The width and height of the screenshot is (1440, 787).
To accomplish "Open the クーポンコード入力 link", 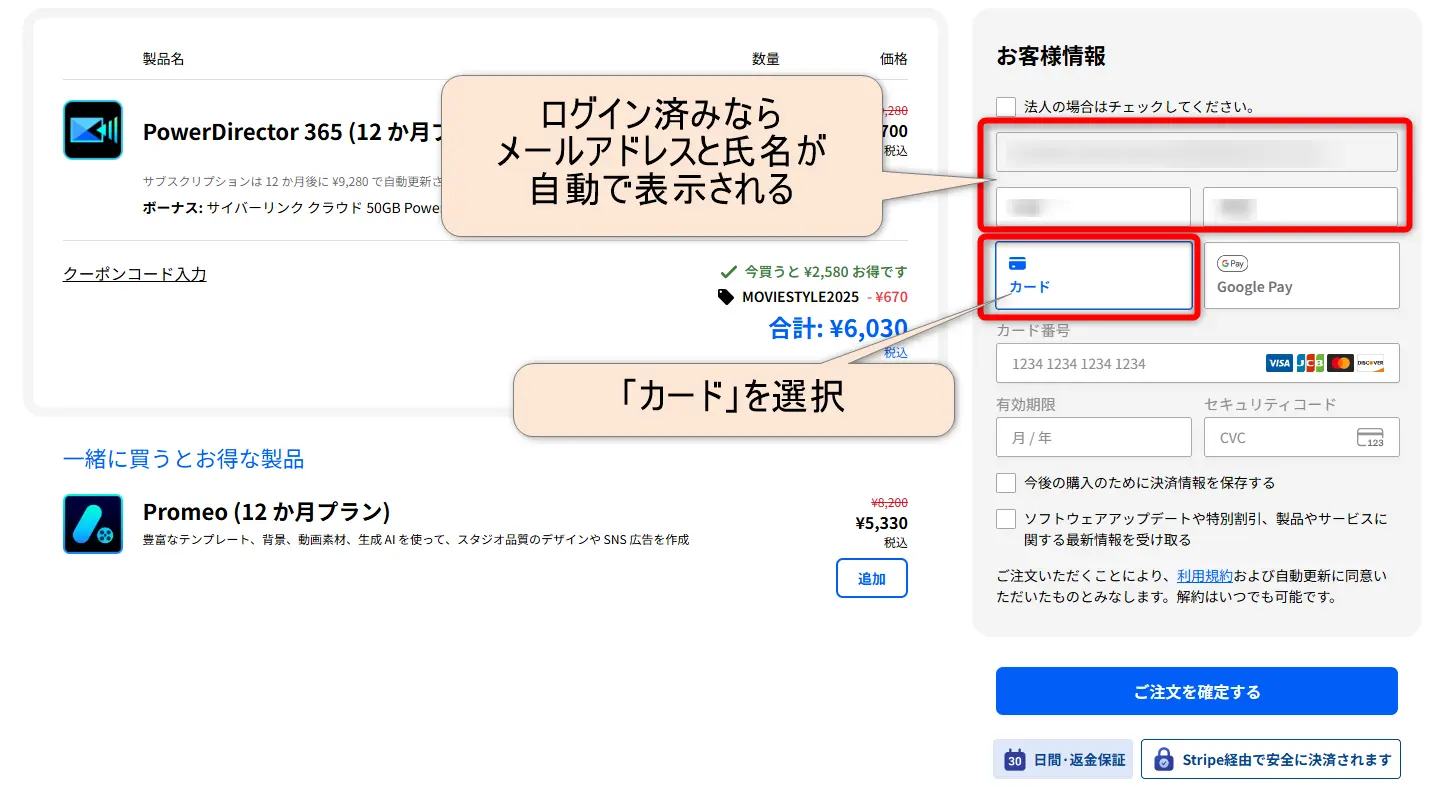I will pyautogui.click(x=134, y=274).
